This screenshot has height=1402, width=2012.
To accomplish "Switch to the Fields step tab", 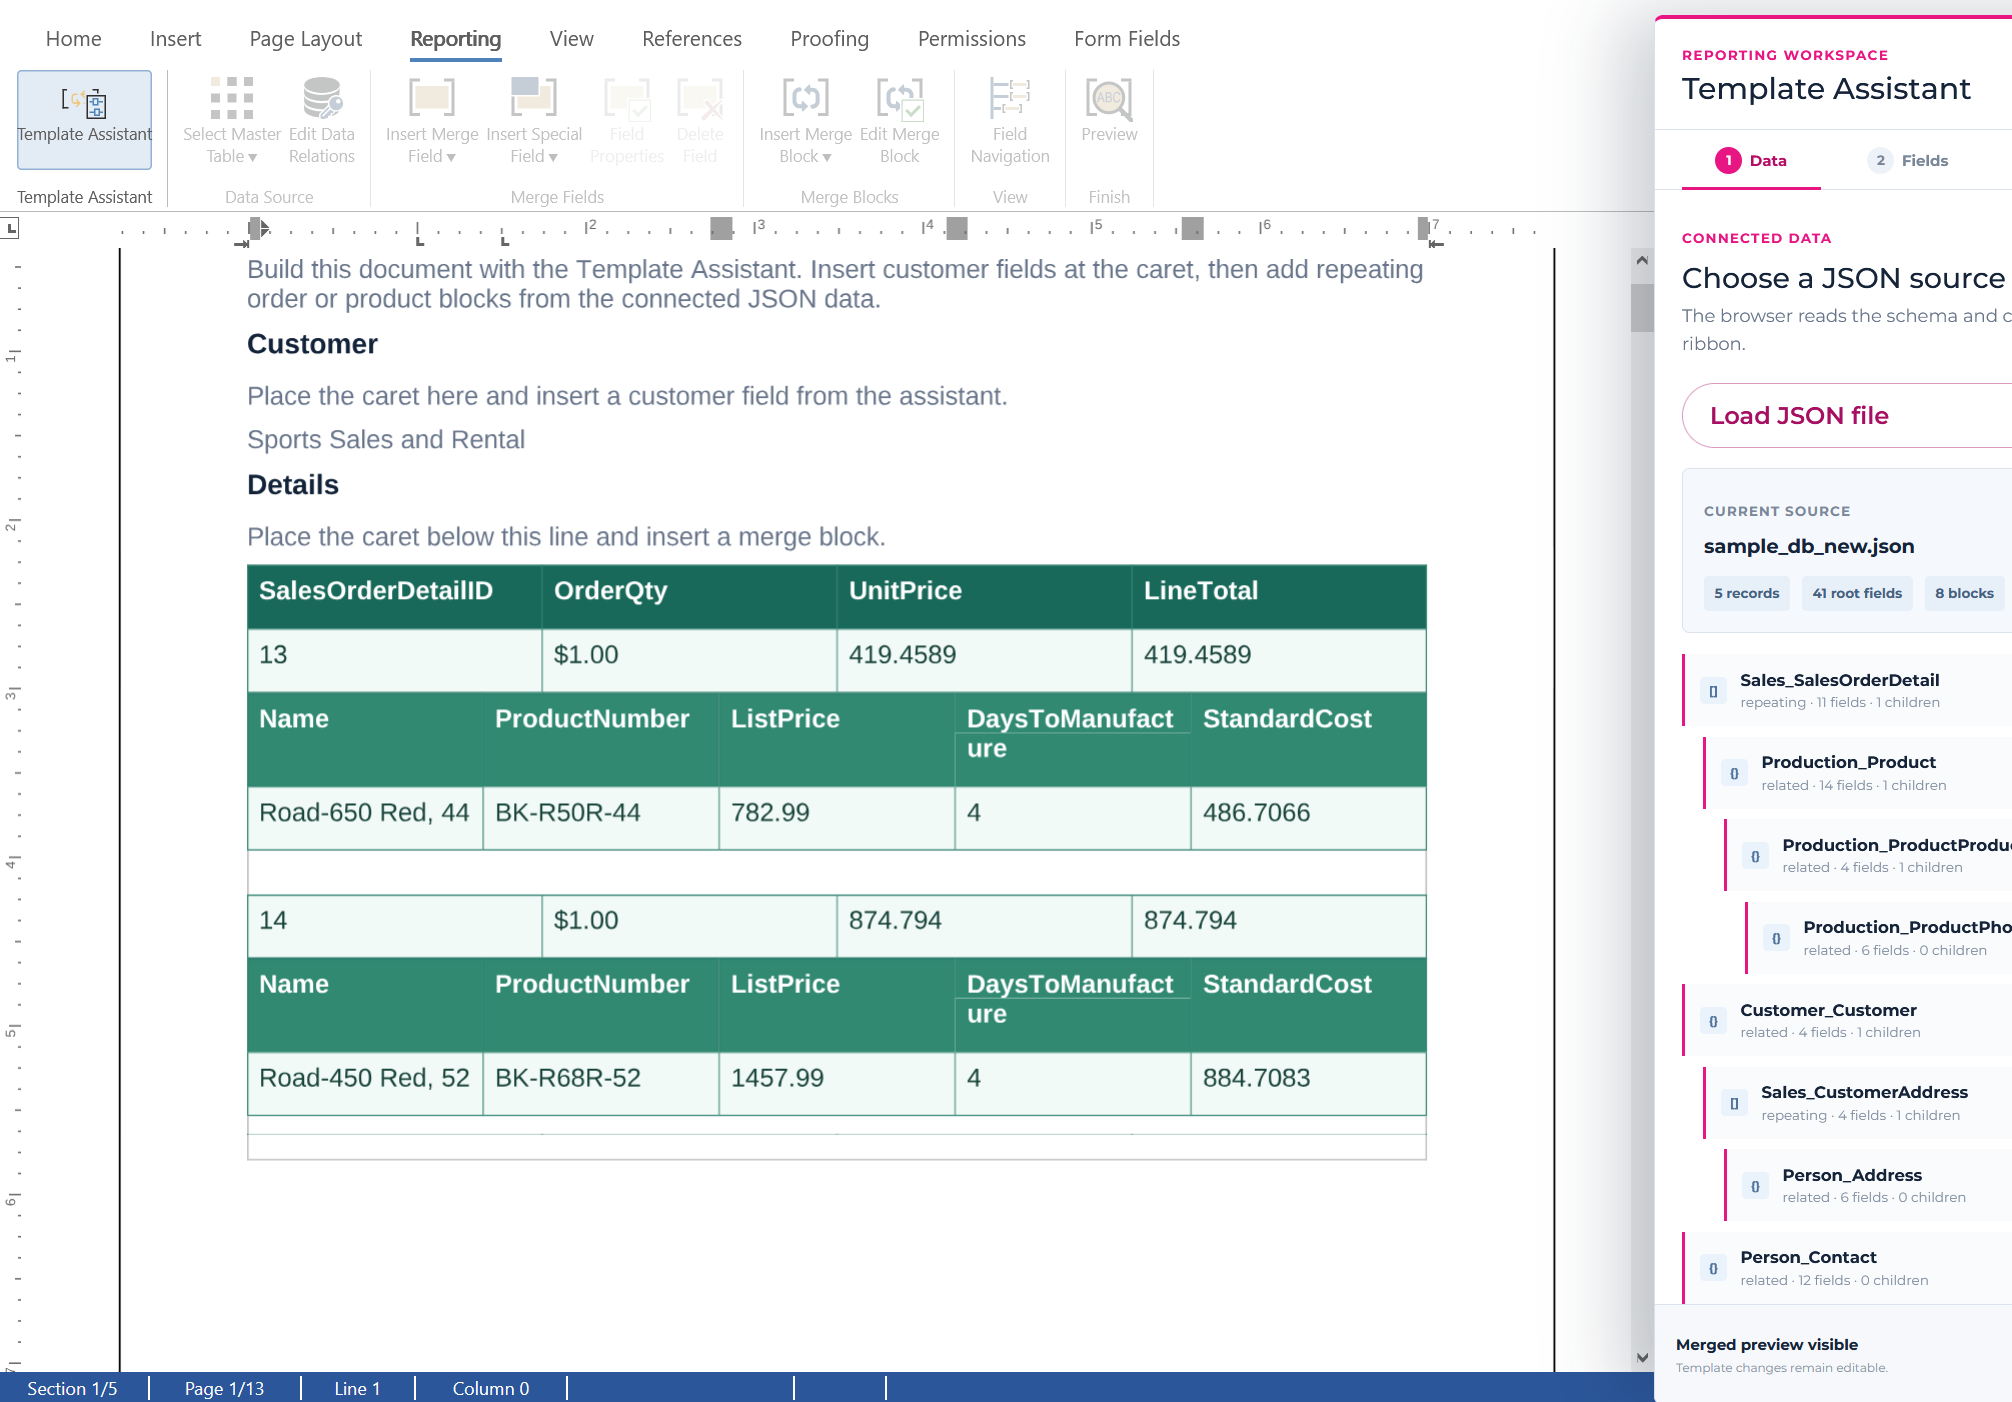I will pyautogui.click(x=1908, y=161).
